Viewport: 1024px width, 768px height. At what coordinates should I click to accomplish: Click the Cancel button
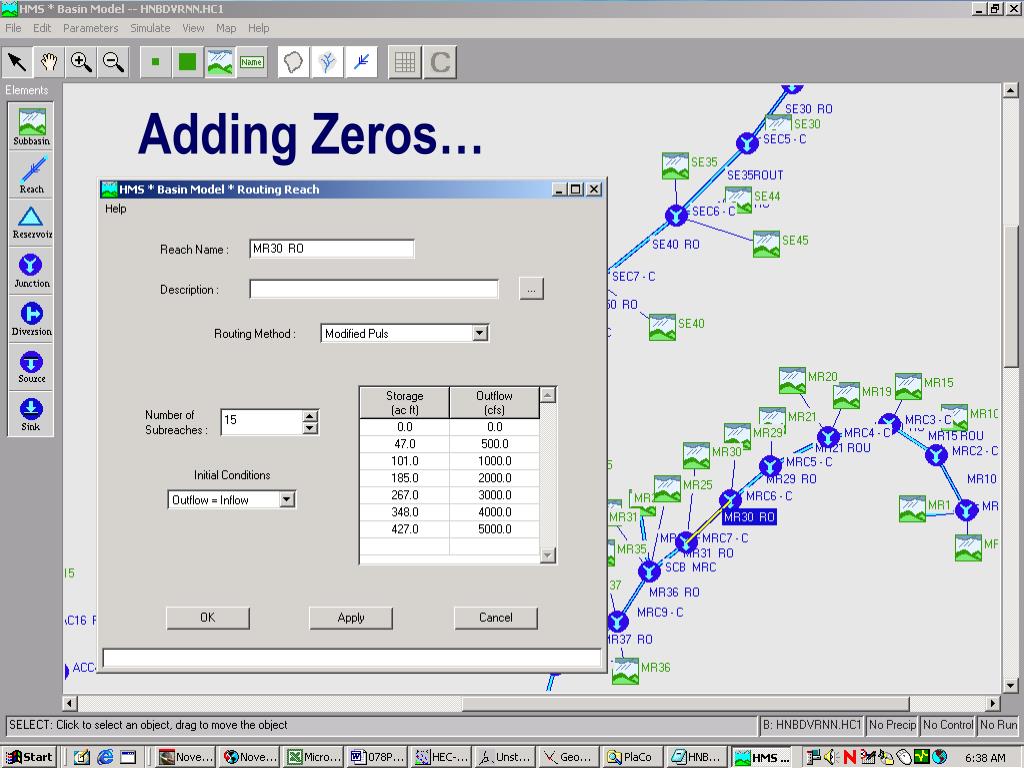coord(496,618)
